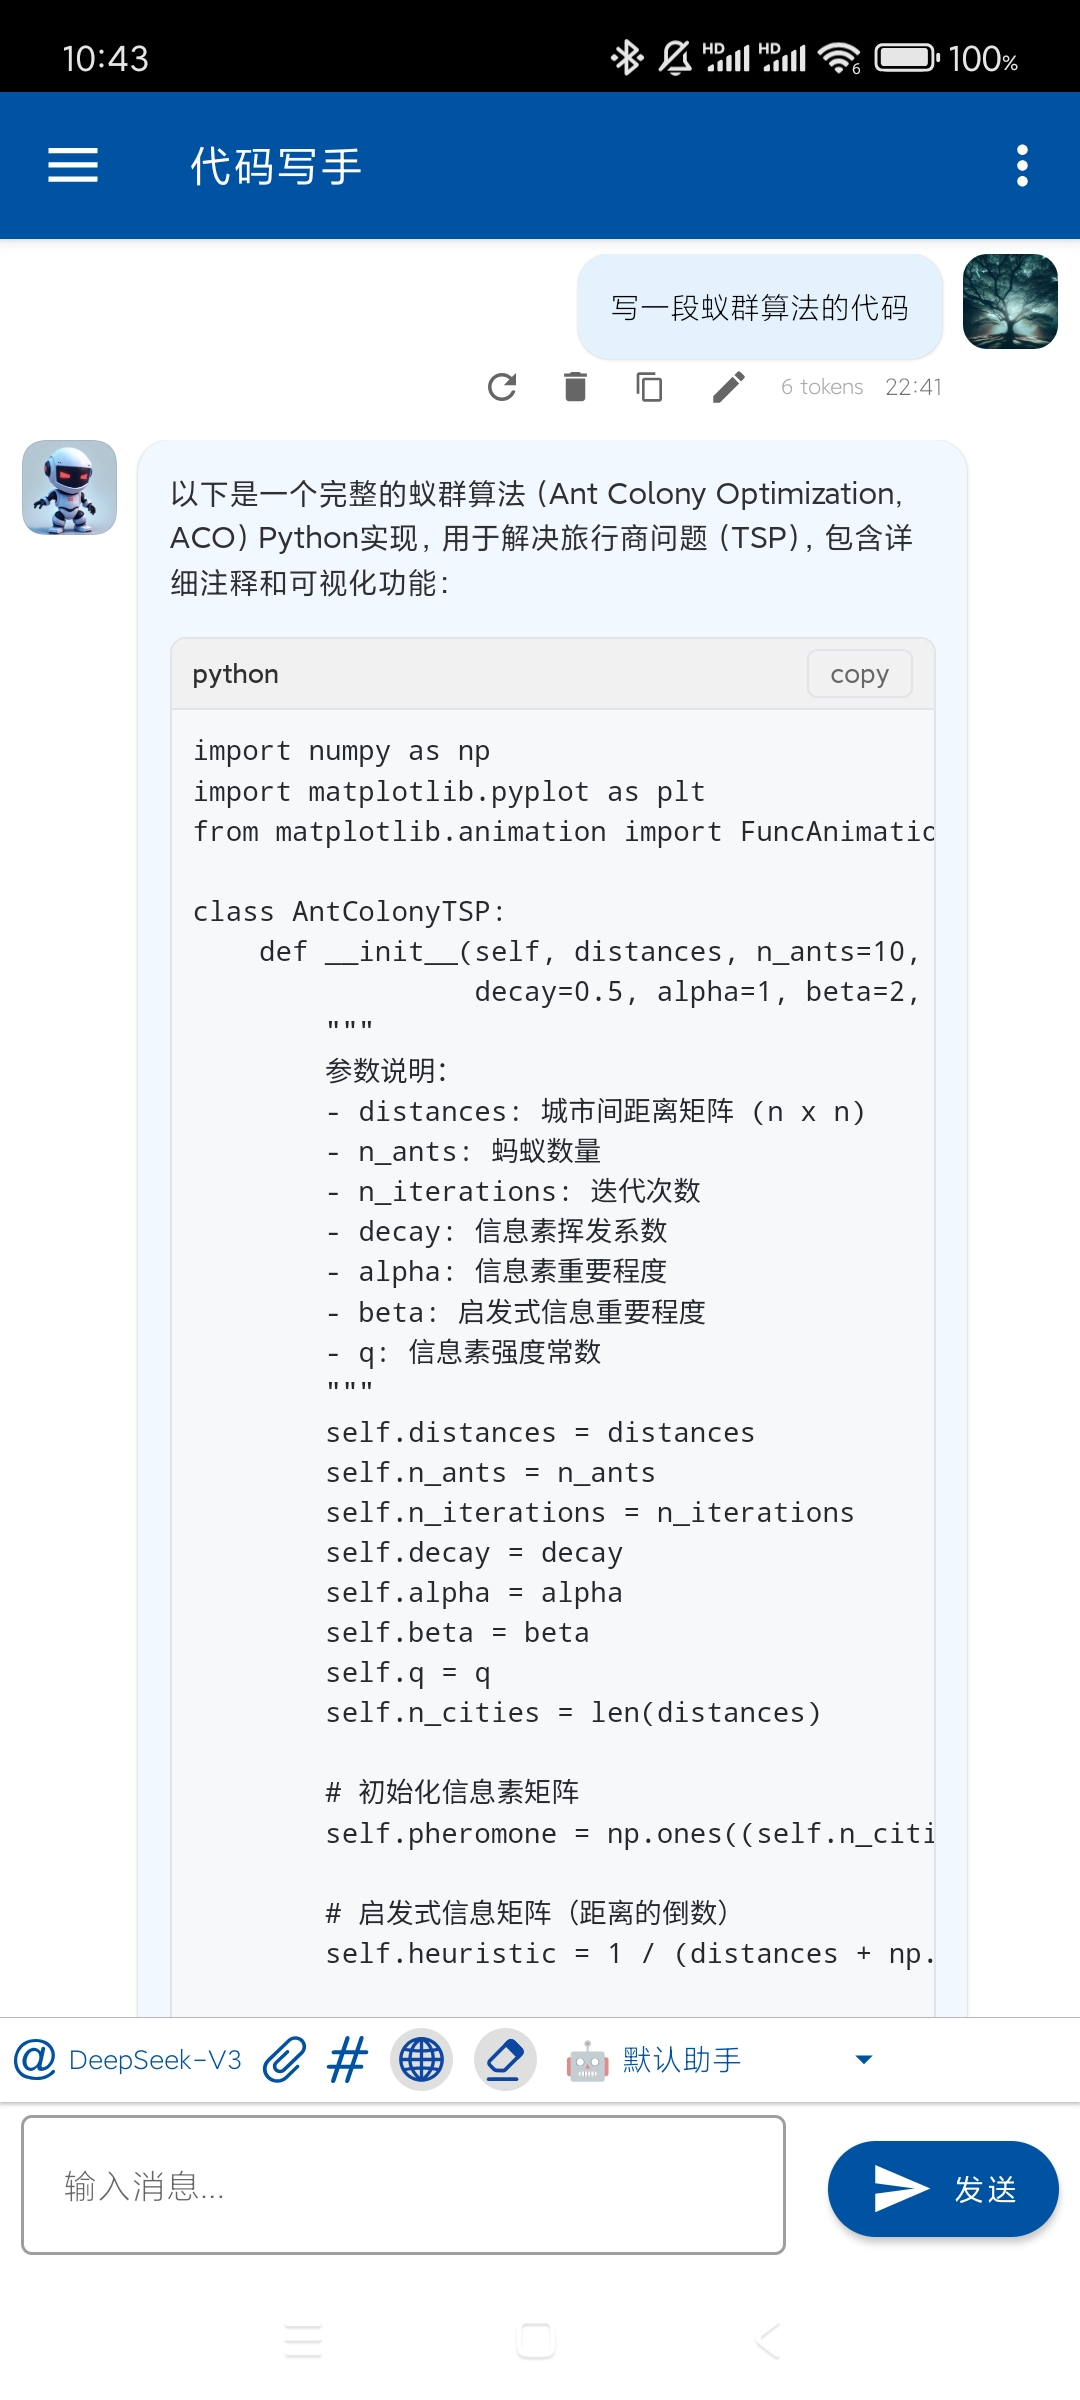
Task: Open the three-dot overflow menu
Action: tap(1020, 165)
